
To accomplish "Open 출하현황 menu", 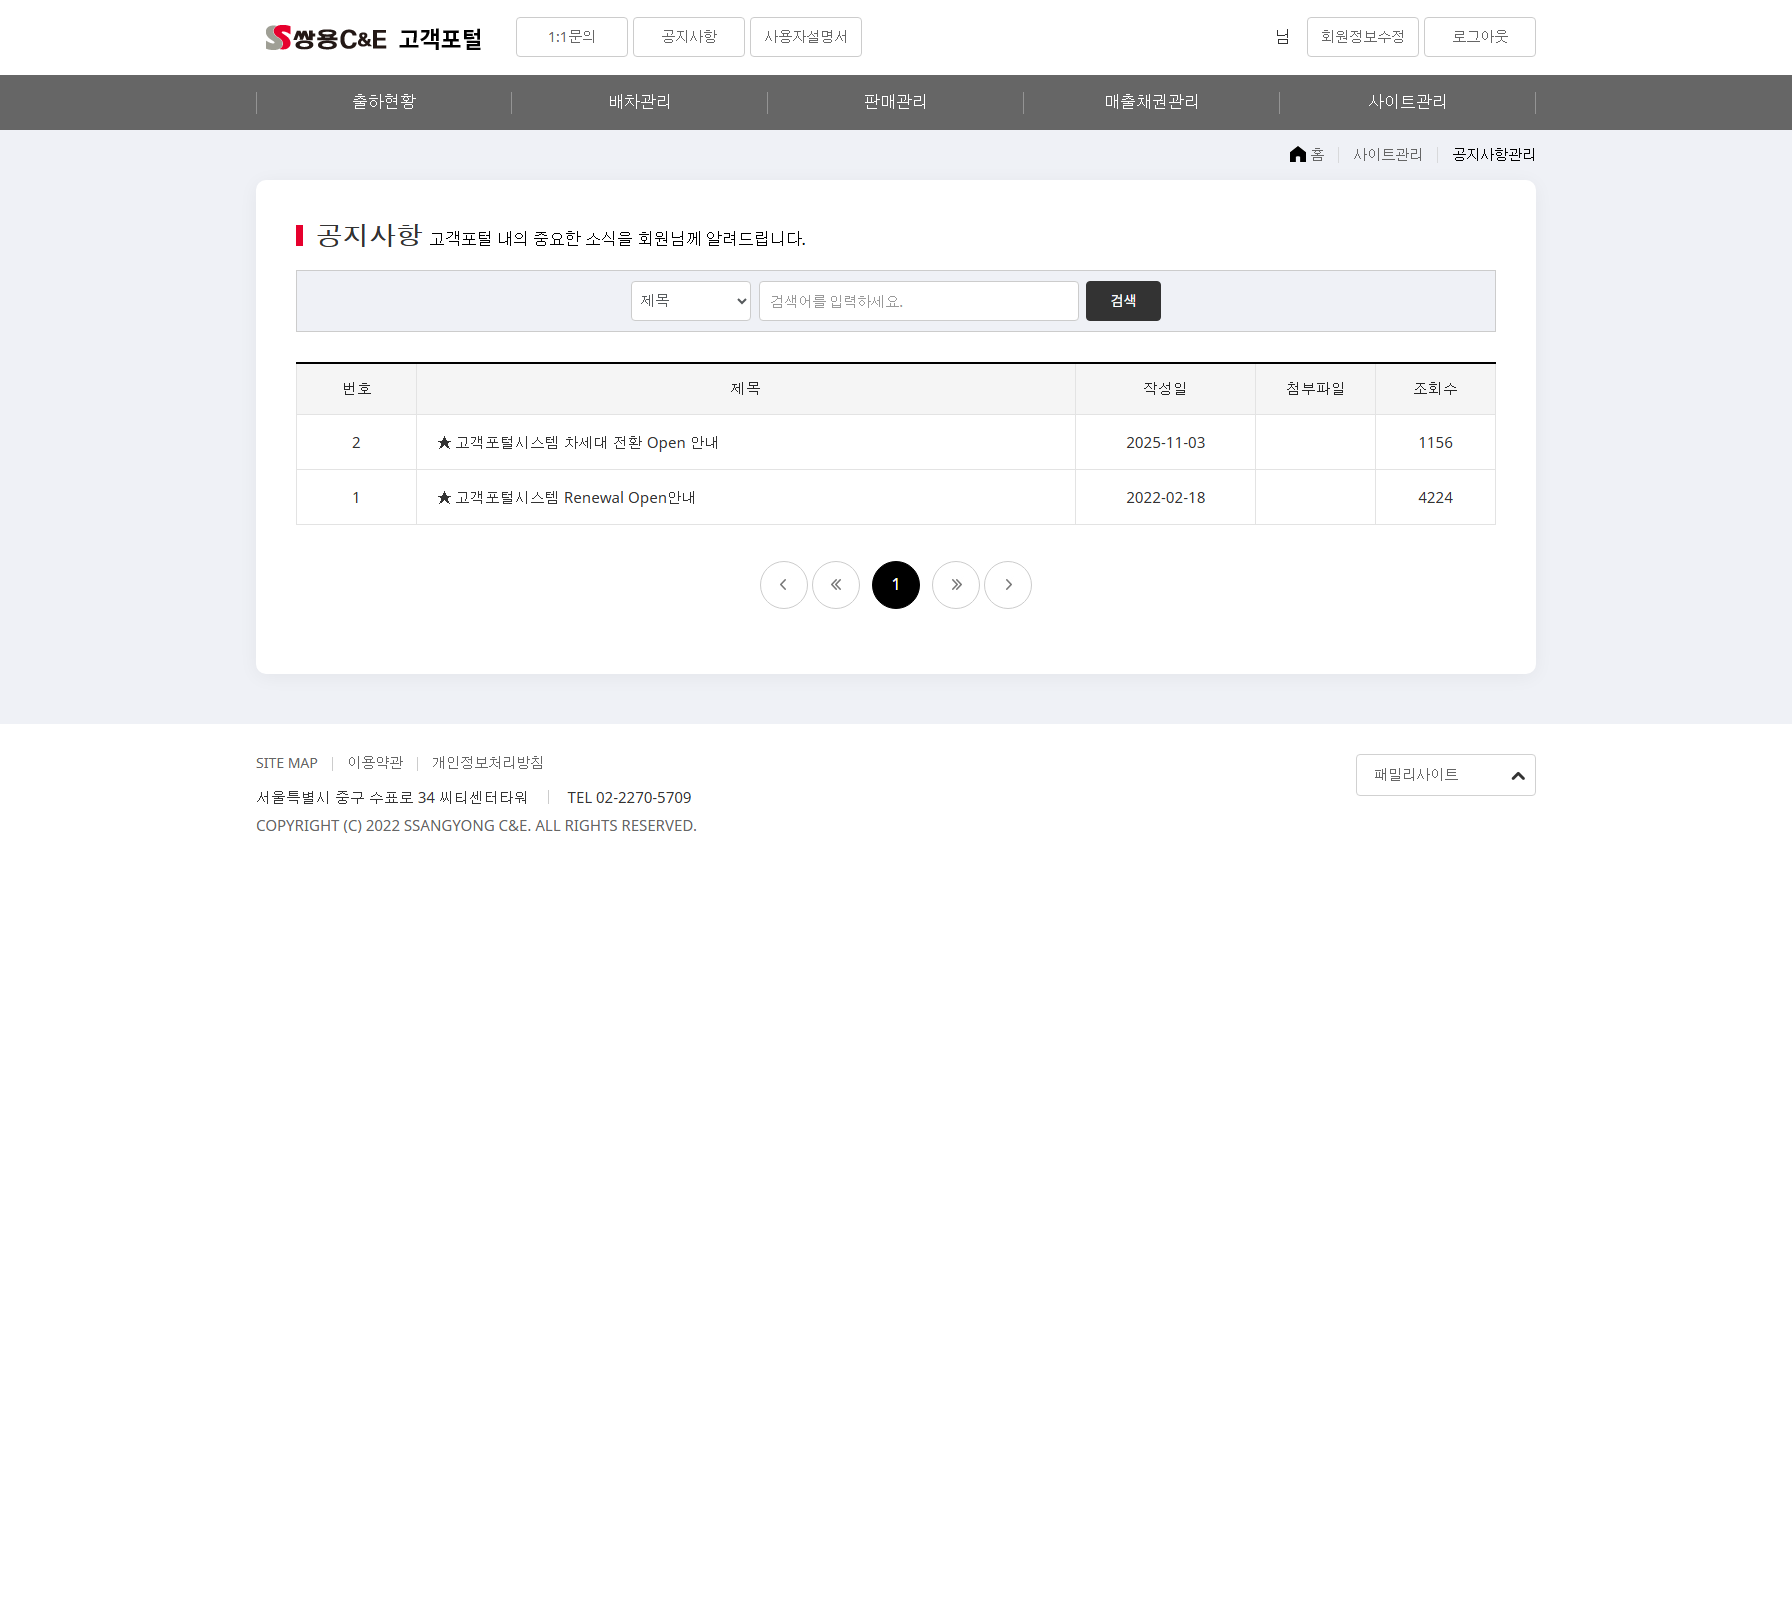I will pyautogui.click(x=384, y=102).
